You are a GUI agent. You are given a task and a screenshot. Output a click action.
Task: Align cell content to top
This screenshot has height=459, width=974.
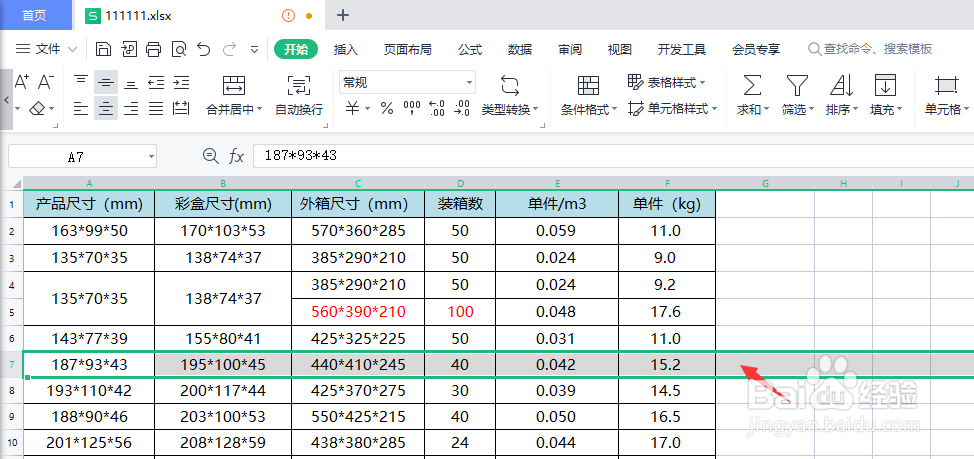pos(81,82)
